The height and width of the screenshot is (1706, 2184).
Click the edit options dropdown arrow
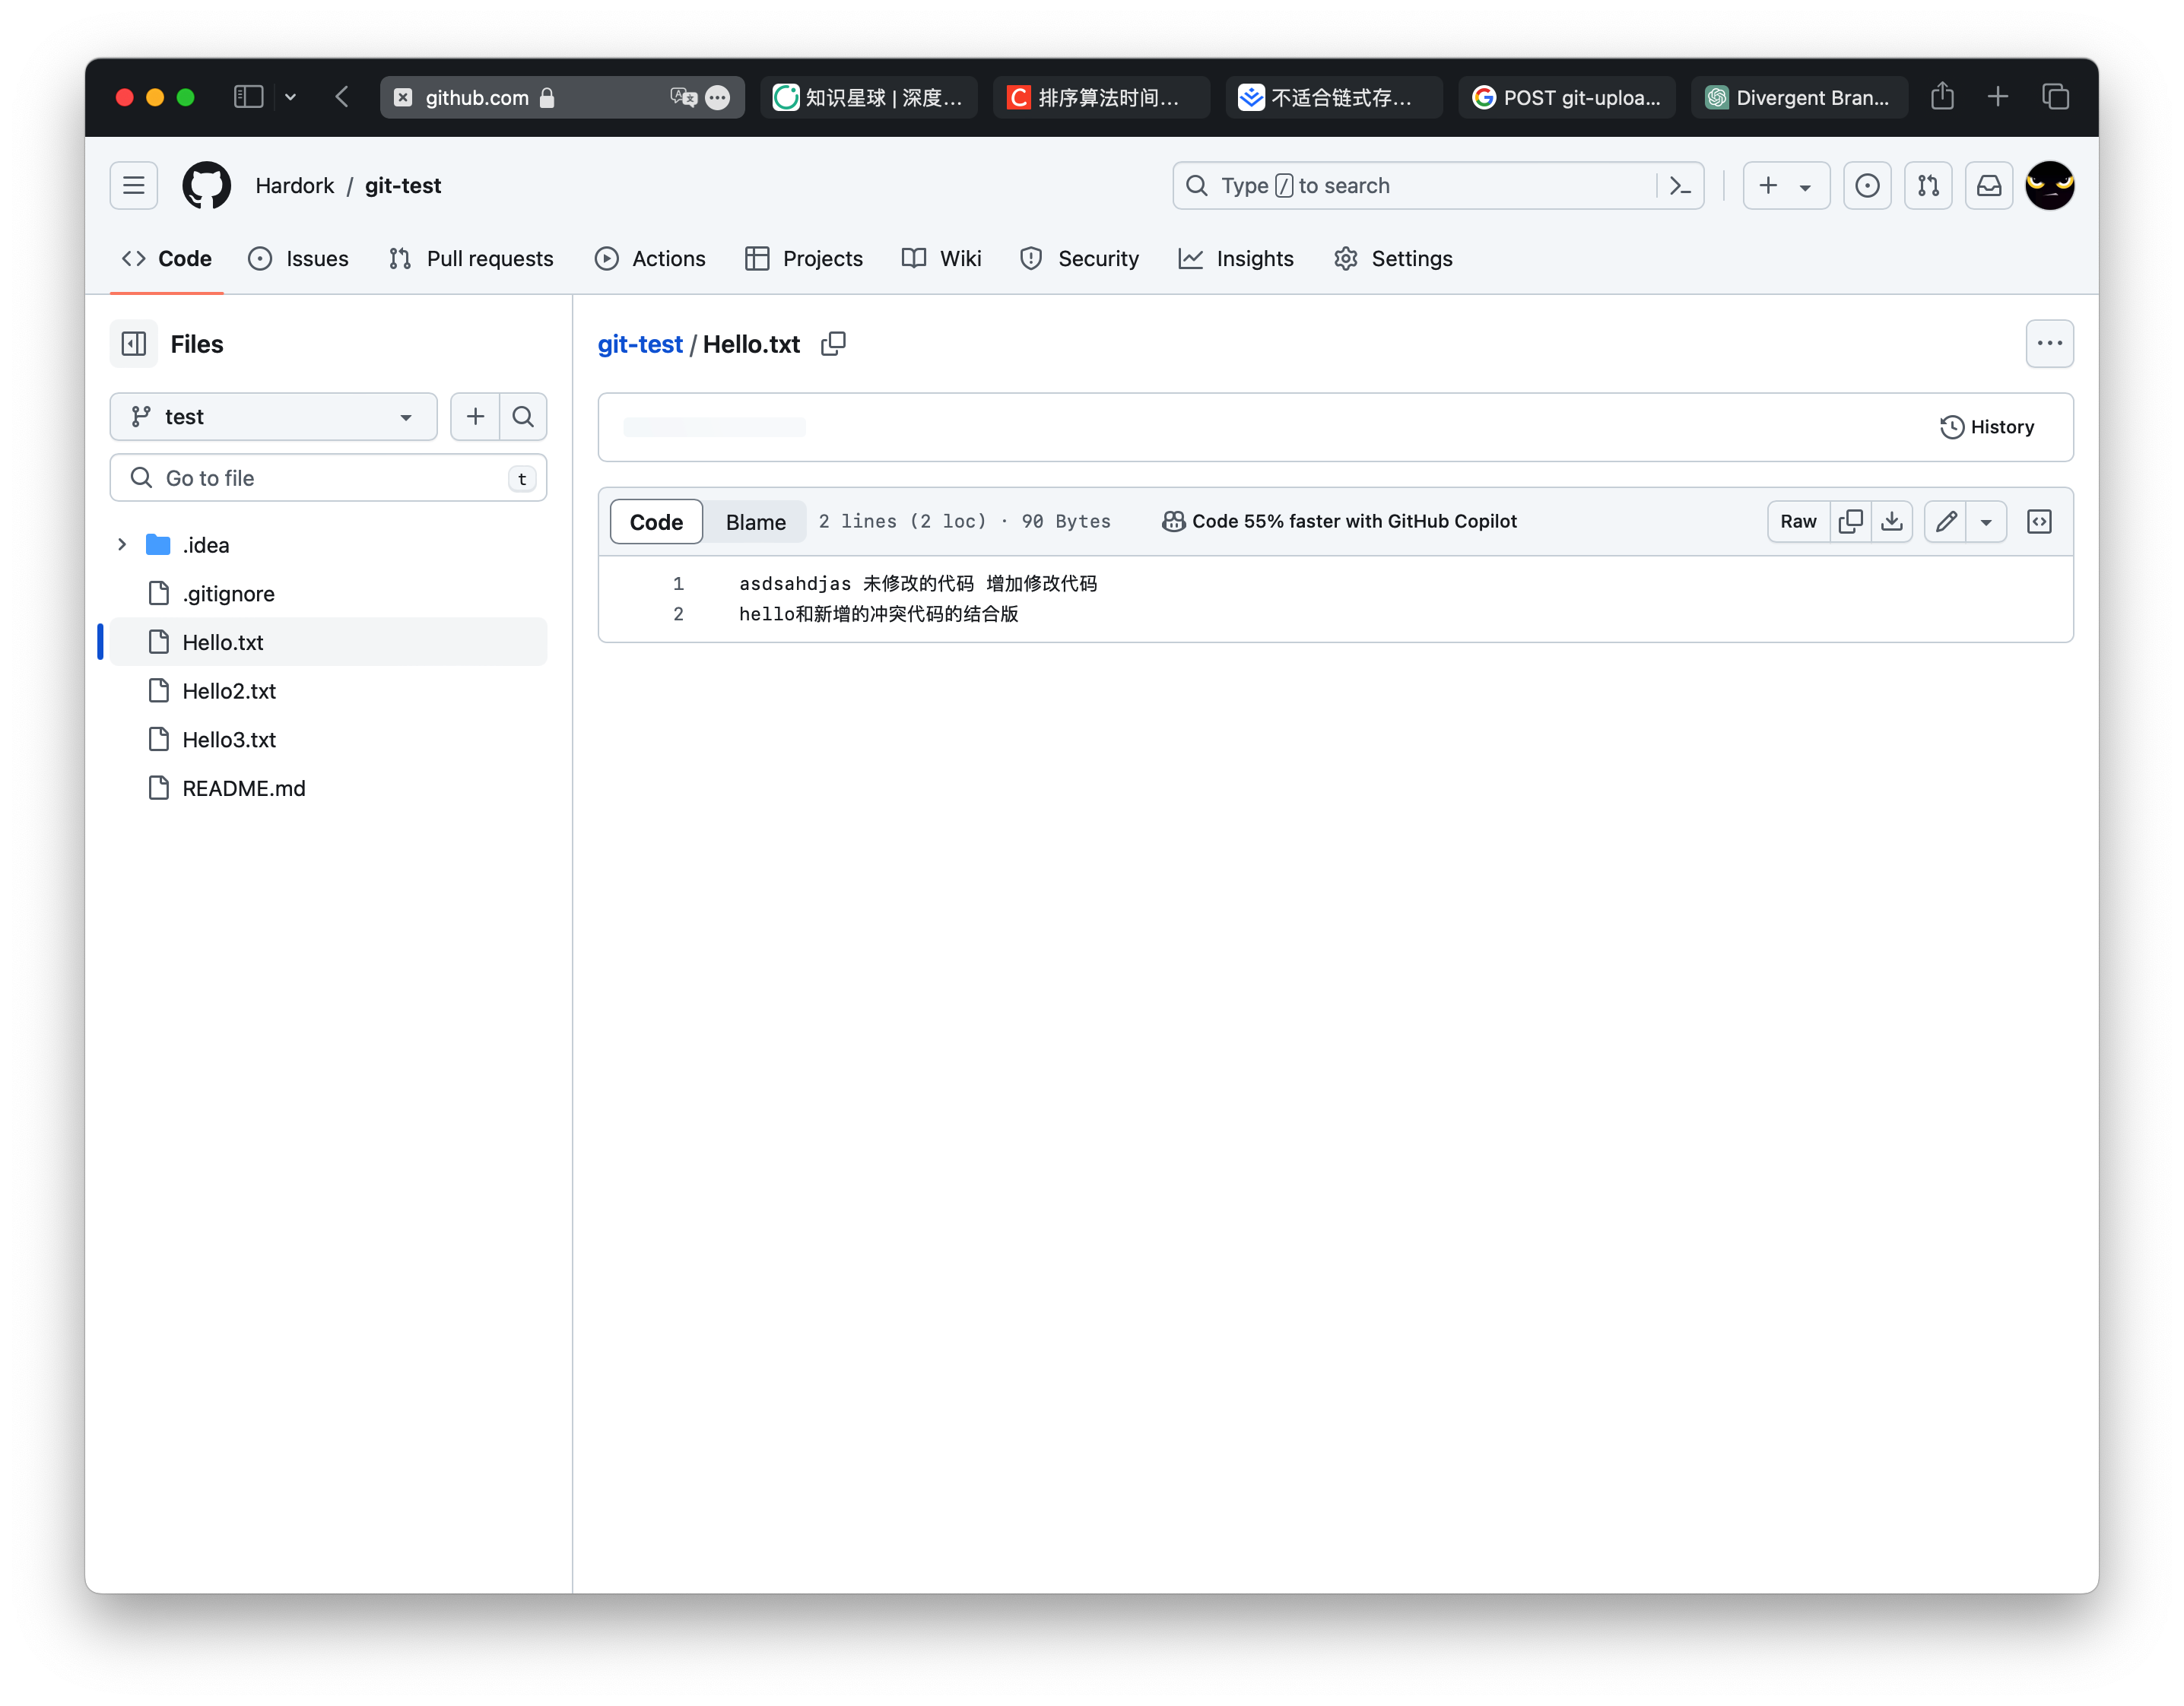point(1986,521)
